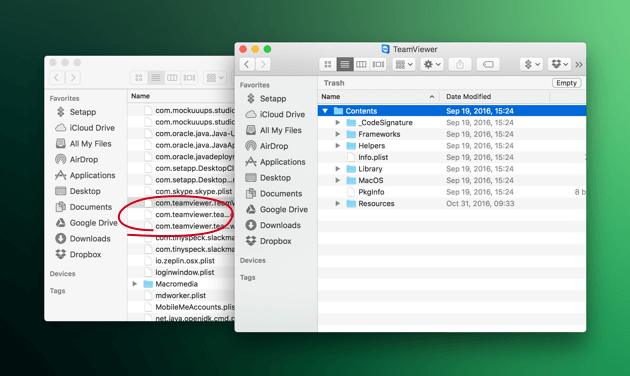This screenshot has width=630, height=376.
Task: Expand the Frameworks folder
Action: [x=338, y=134]
